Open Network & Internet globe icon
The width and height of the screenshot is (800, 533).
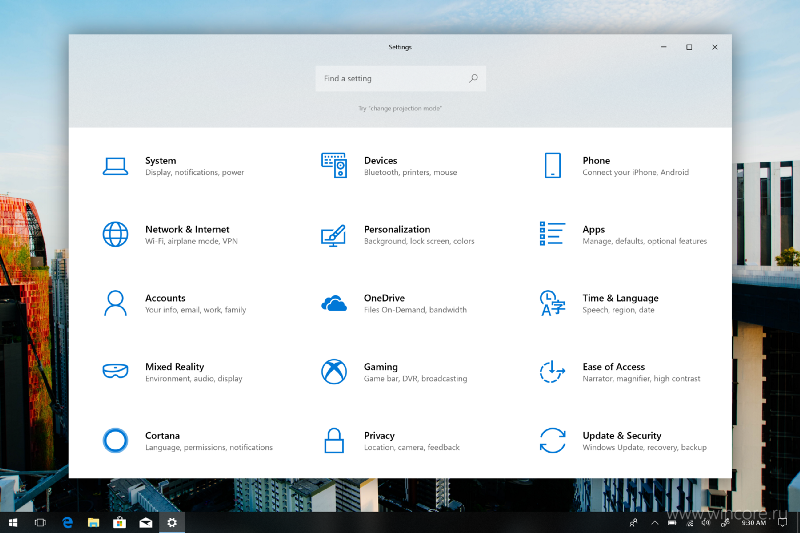115,235
